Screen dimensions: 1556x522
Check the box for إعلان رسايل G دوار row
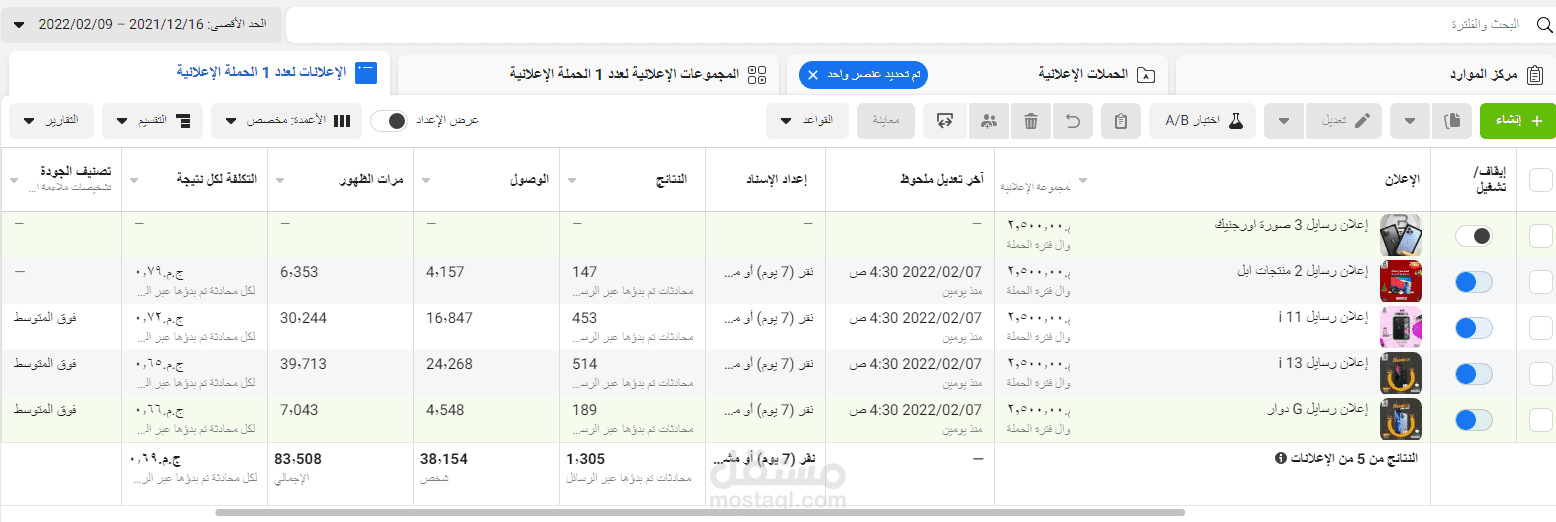click(1541, 420)
